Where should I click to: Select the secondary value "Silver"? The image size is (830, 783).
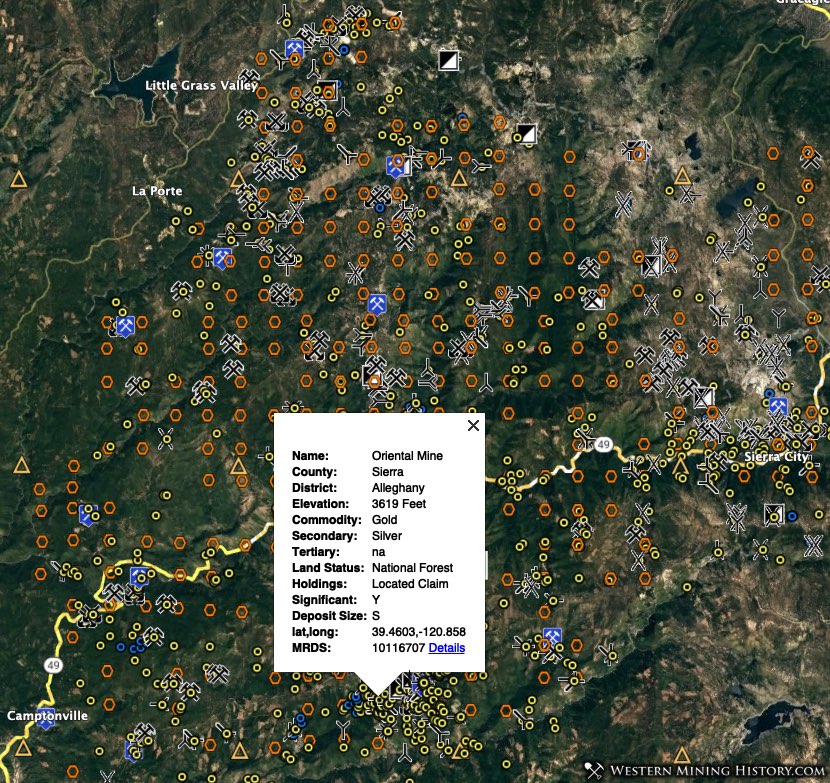coord(386,536)
